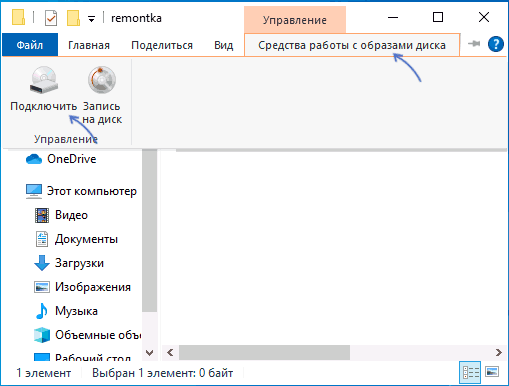Screen dimensions: 509x386
Task: Maximize the remontka window
Action: pyautogui.click(x=438, y=17)
